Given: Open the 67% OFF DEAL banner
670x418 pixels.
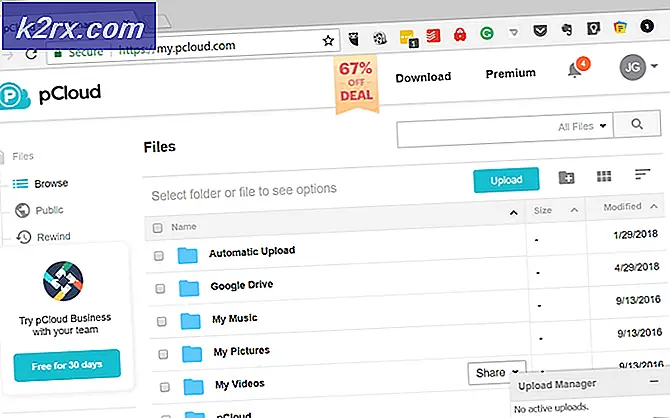Looking at the screenshot, I should (356, 83).
